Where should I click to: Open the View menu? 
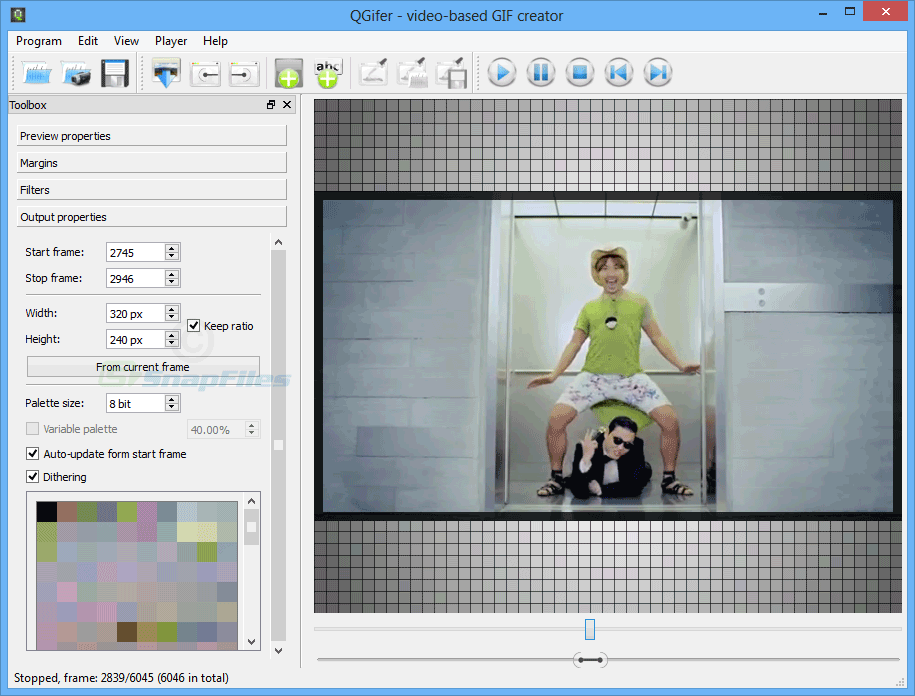tap(126, 41)
